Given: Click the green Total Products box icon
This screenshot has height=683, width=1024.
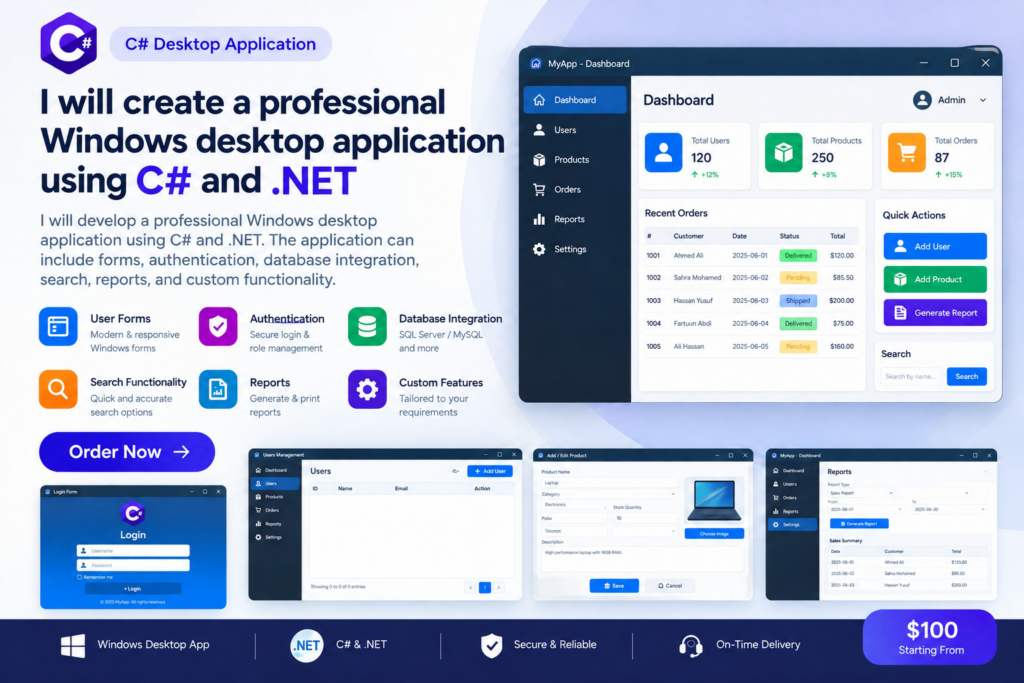Looking at the screenshot, I should click(x=784, y=153).
